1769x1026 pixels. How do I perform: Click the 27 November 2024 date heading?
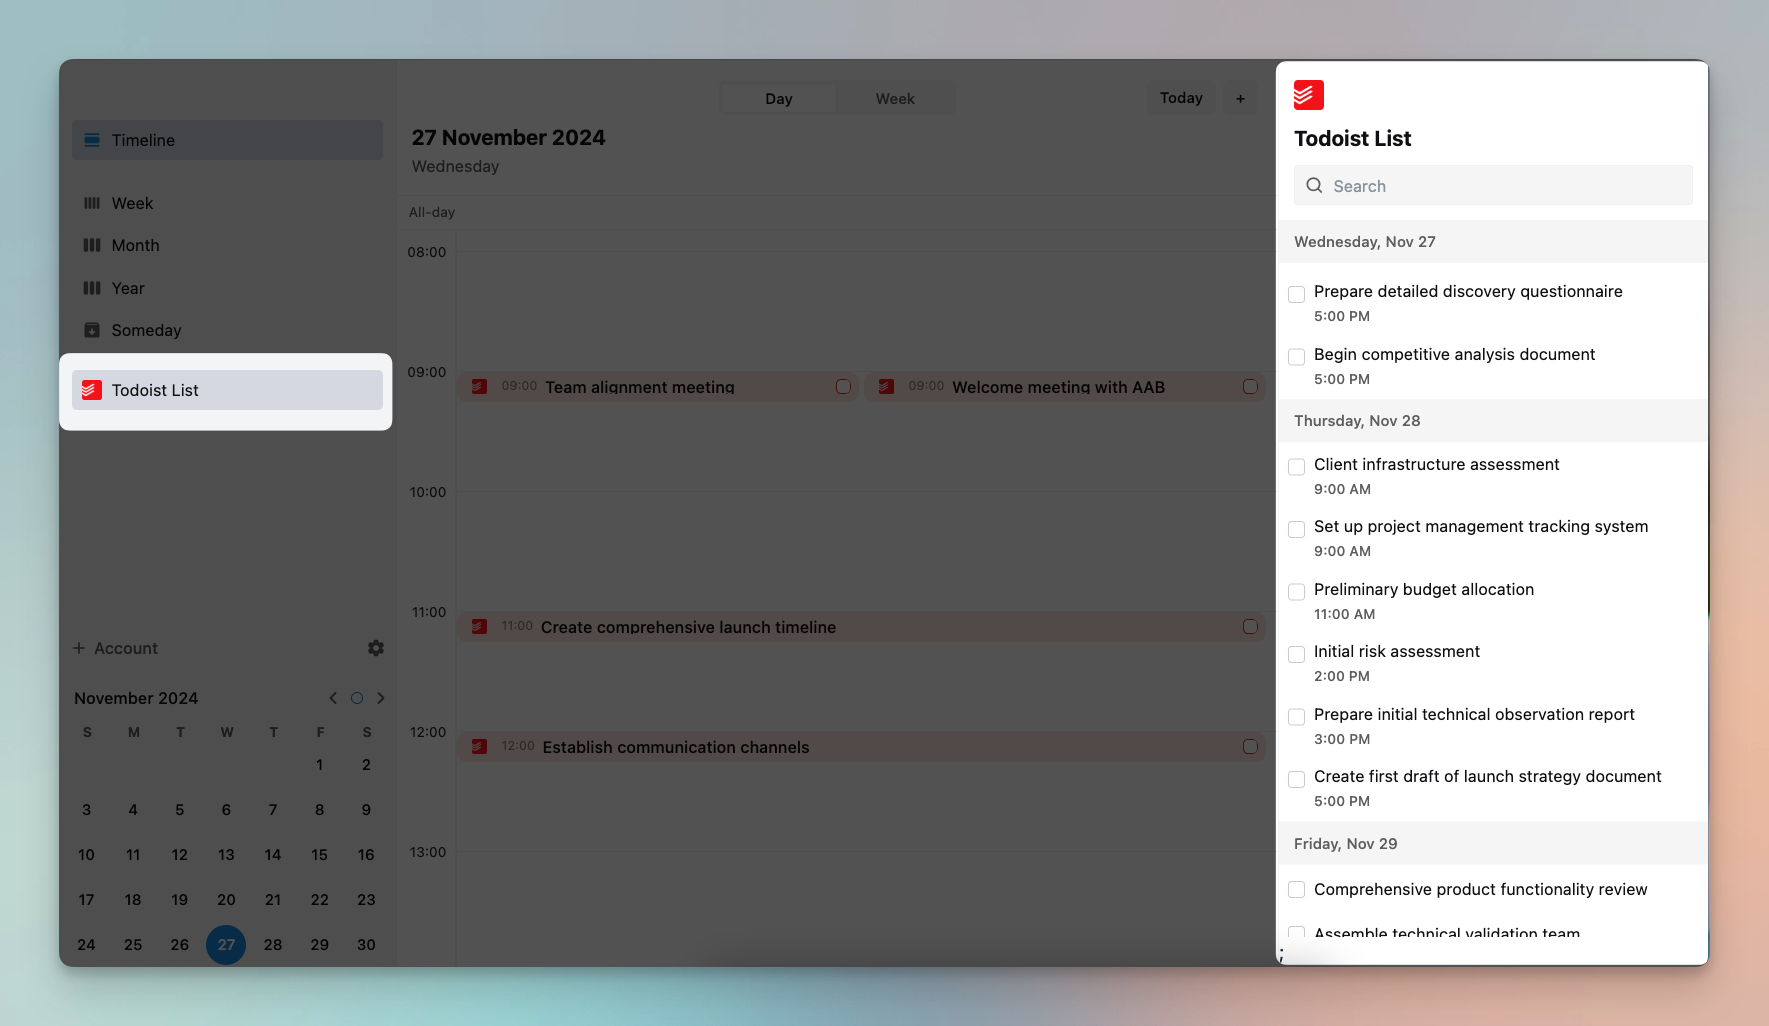click(508, 138)
